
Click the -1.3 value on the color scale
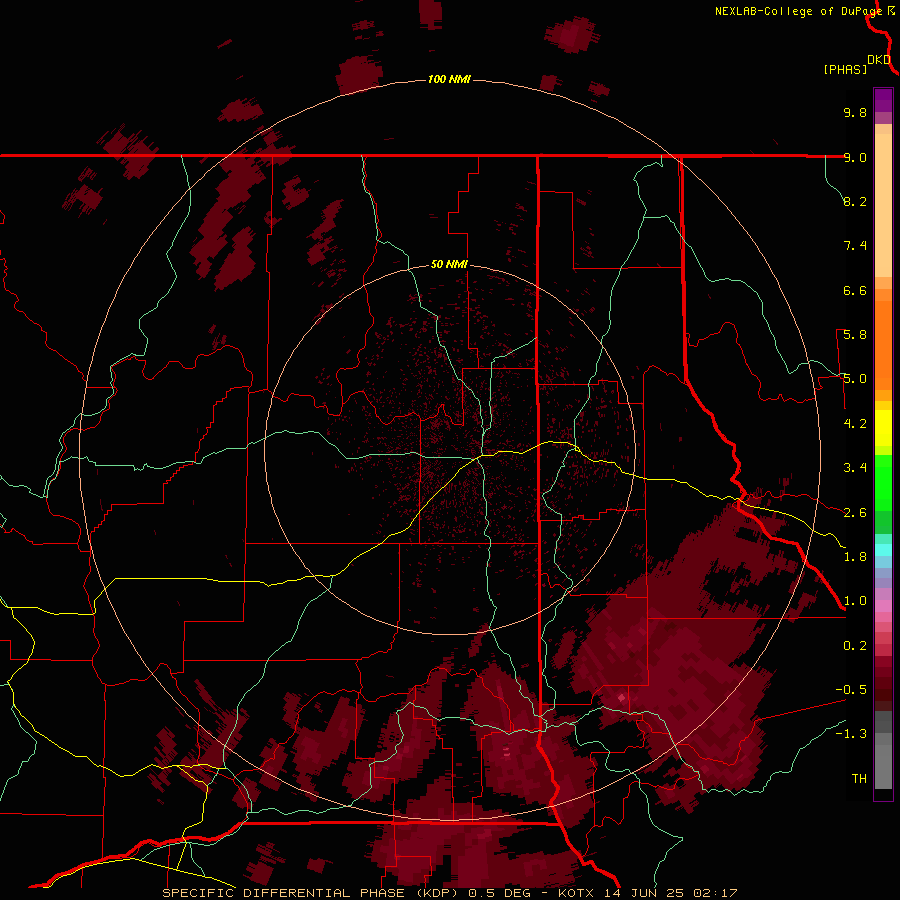851,734
